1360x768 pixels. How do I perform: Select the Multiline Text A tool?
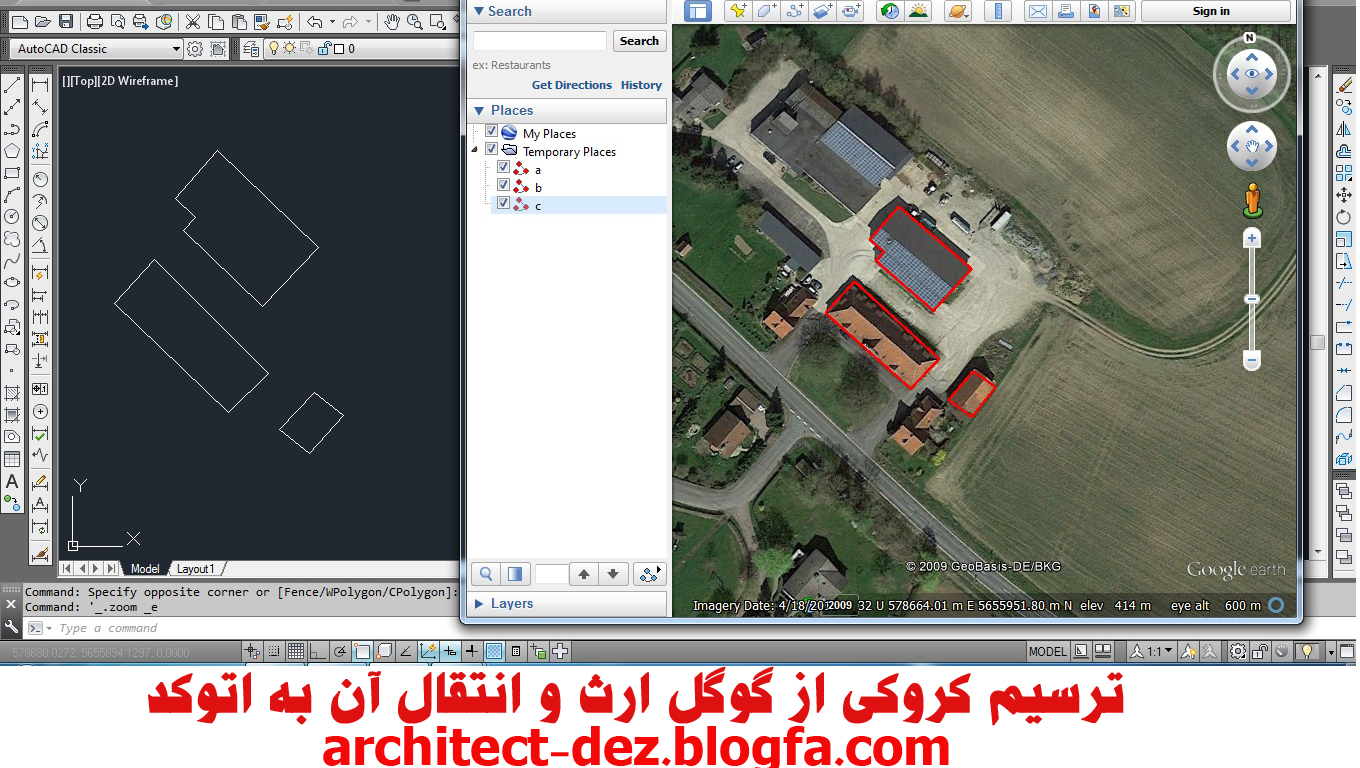pos(12,482)
